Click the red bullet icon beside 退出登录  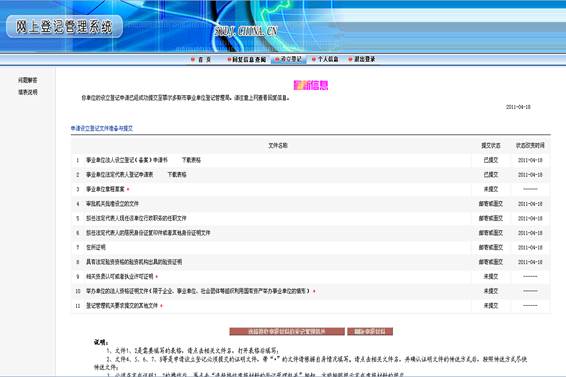[350, 59]
